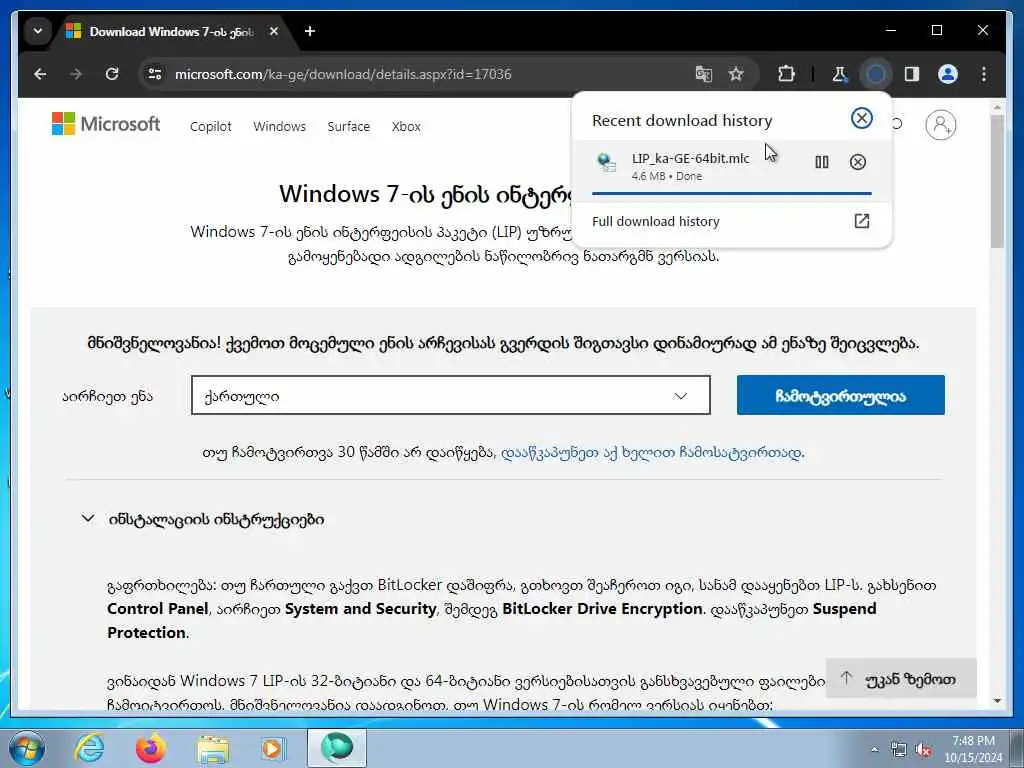1024x768 pixels.
Task: Open the Surface menu item
Action: point(349,127)
